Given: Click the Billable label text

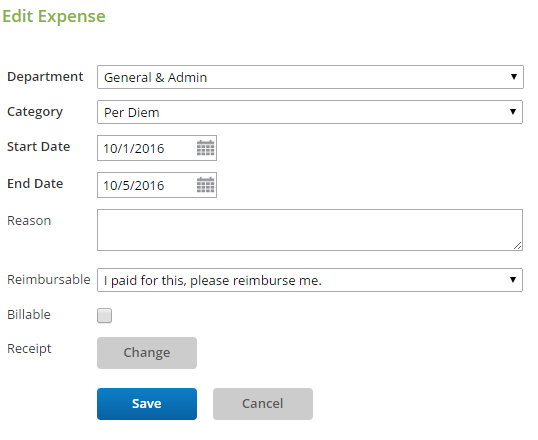Looking at the screenshot, I should [29, 315].
